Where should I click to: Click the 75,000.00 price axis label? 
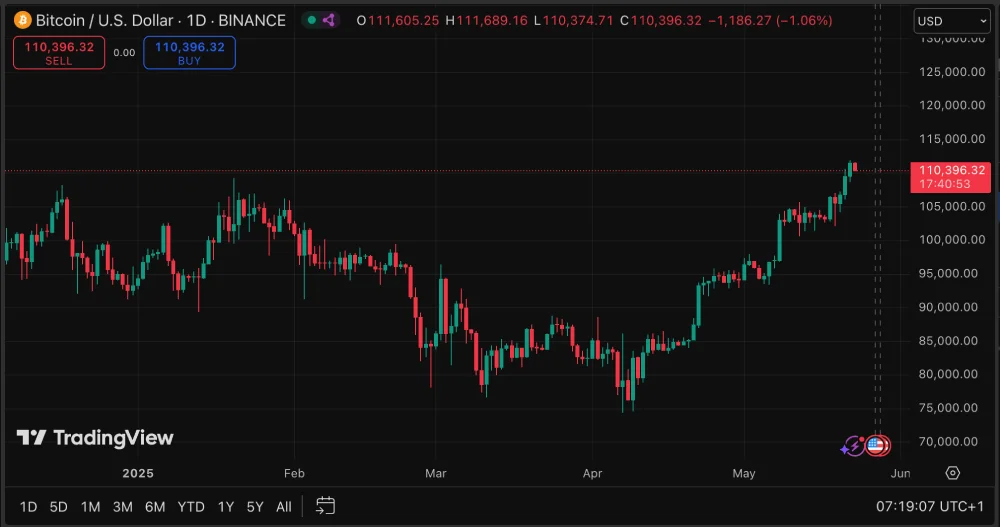pos(948,408)
